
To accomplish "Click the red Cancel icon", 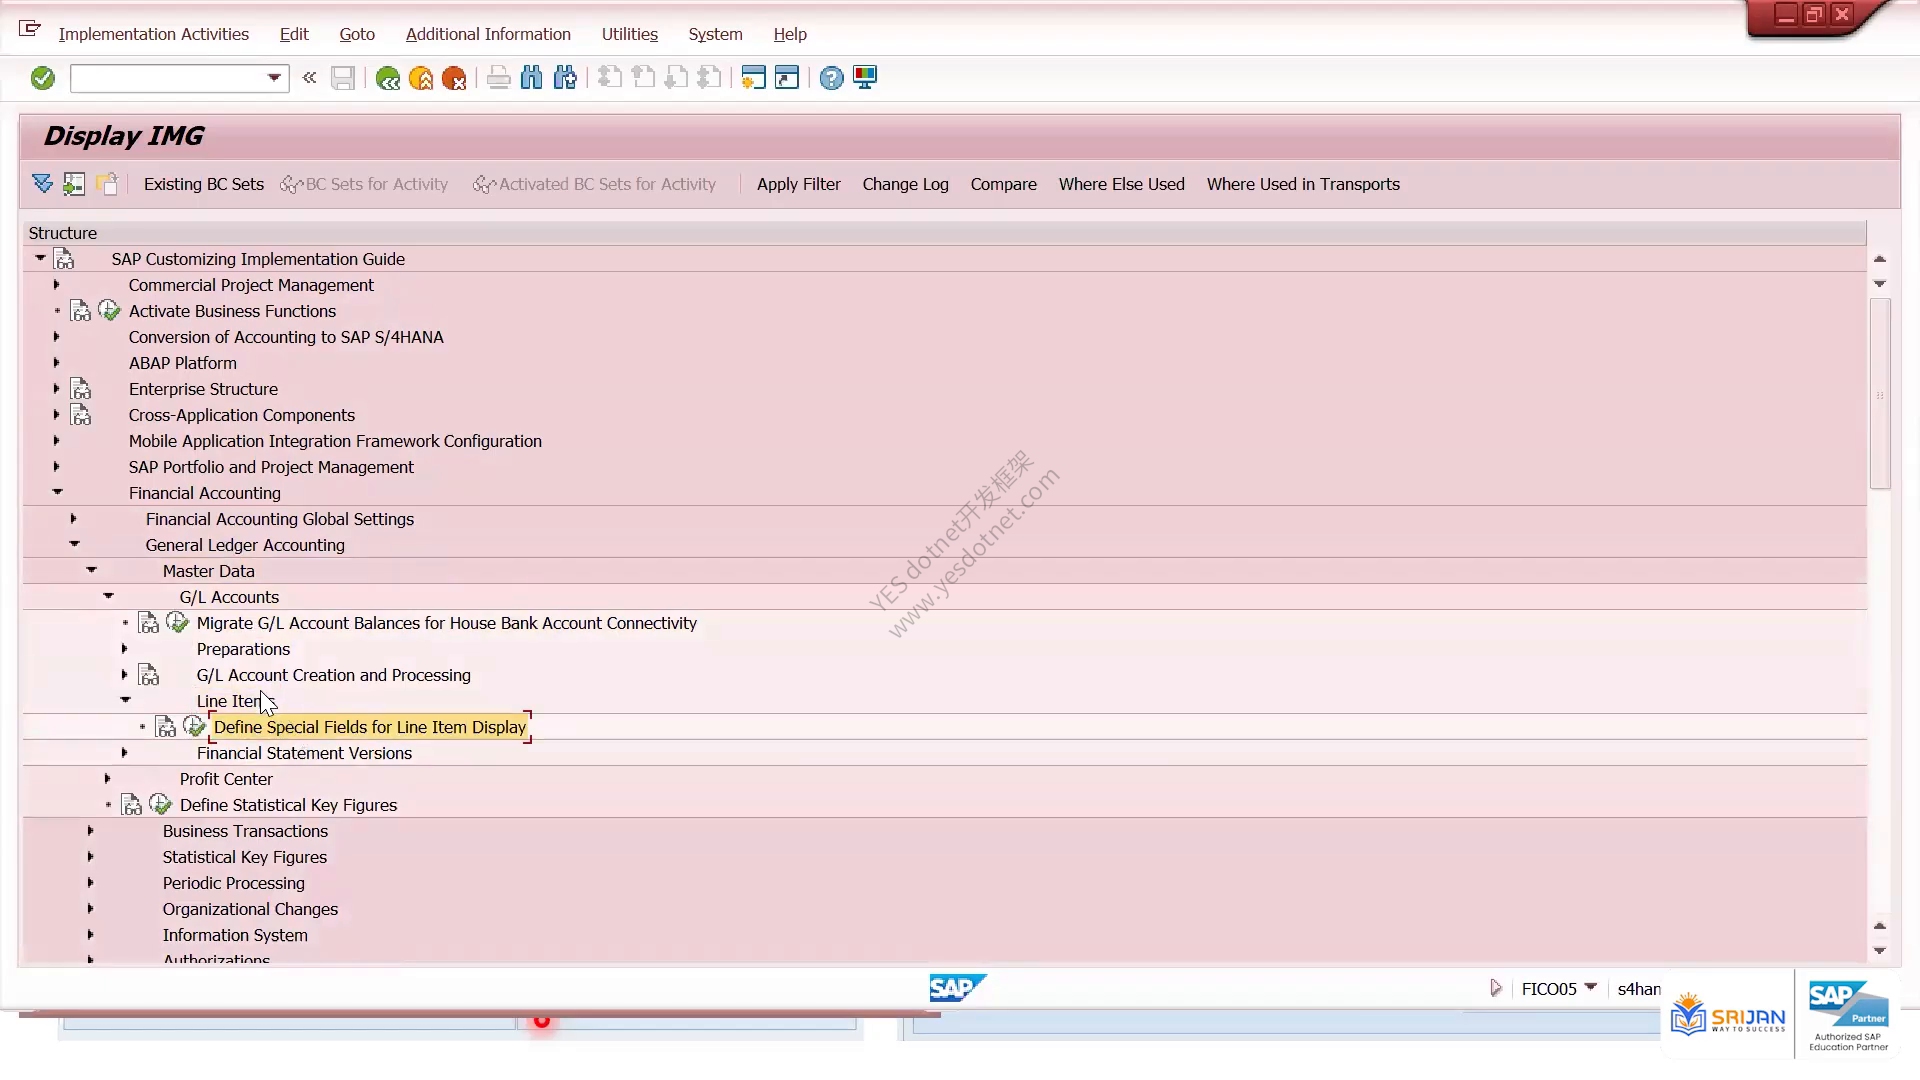I will (454, 78).
